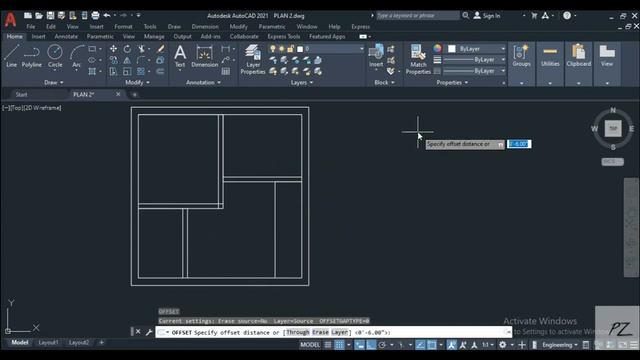Switch to the Start file tab
Viewport: 640px width, 360px height.
[22, 94]
